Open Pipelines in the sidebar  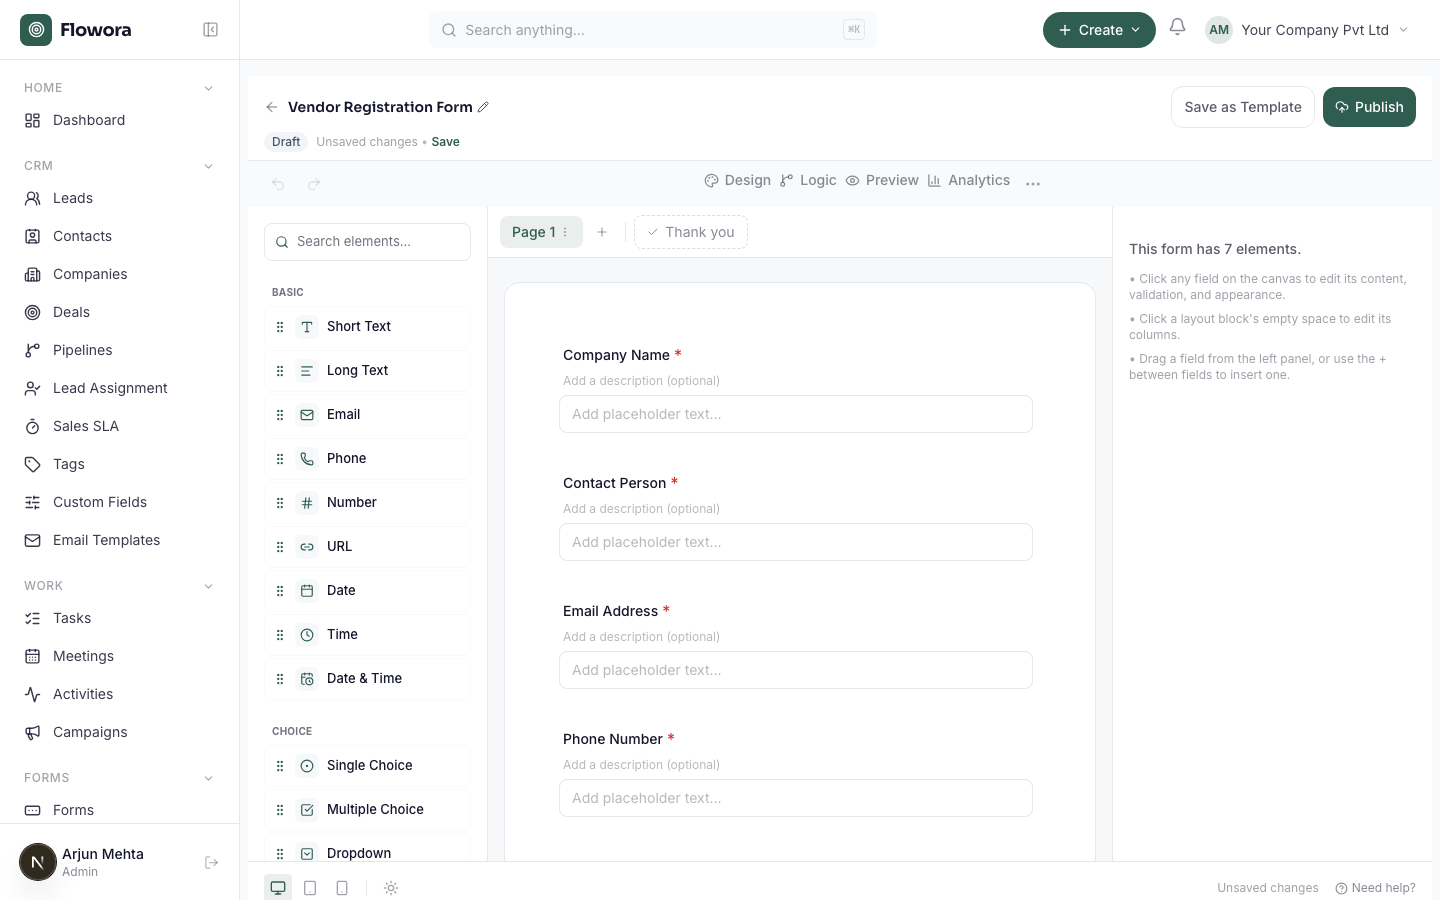click(120, 350)
